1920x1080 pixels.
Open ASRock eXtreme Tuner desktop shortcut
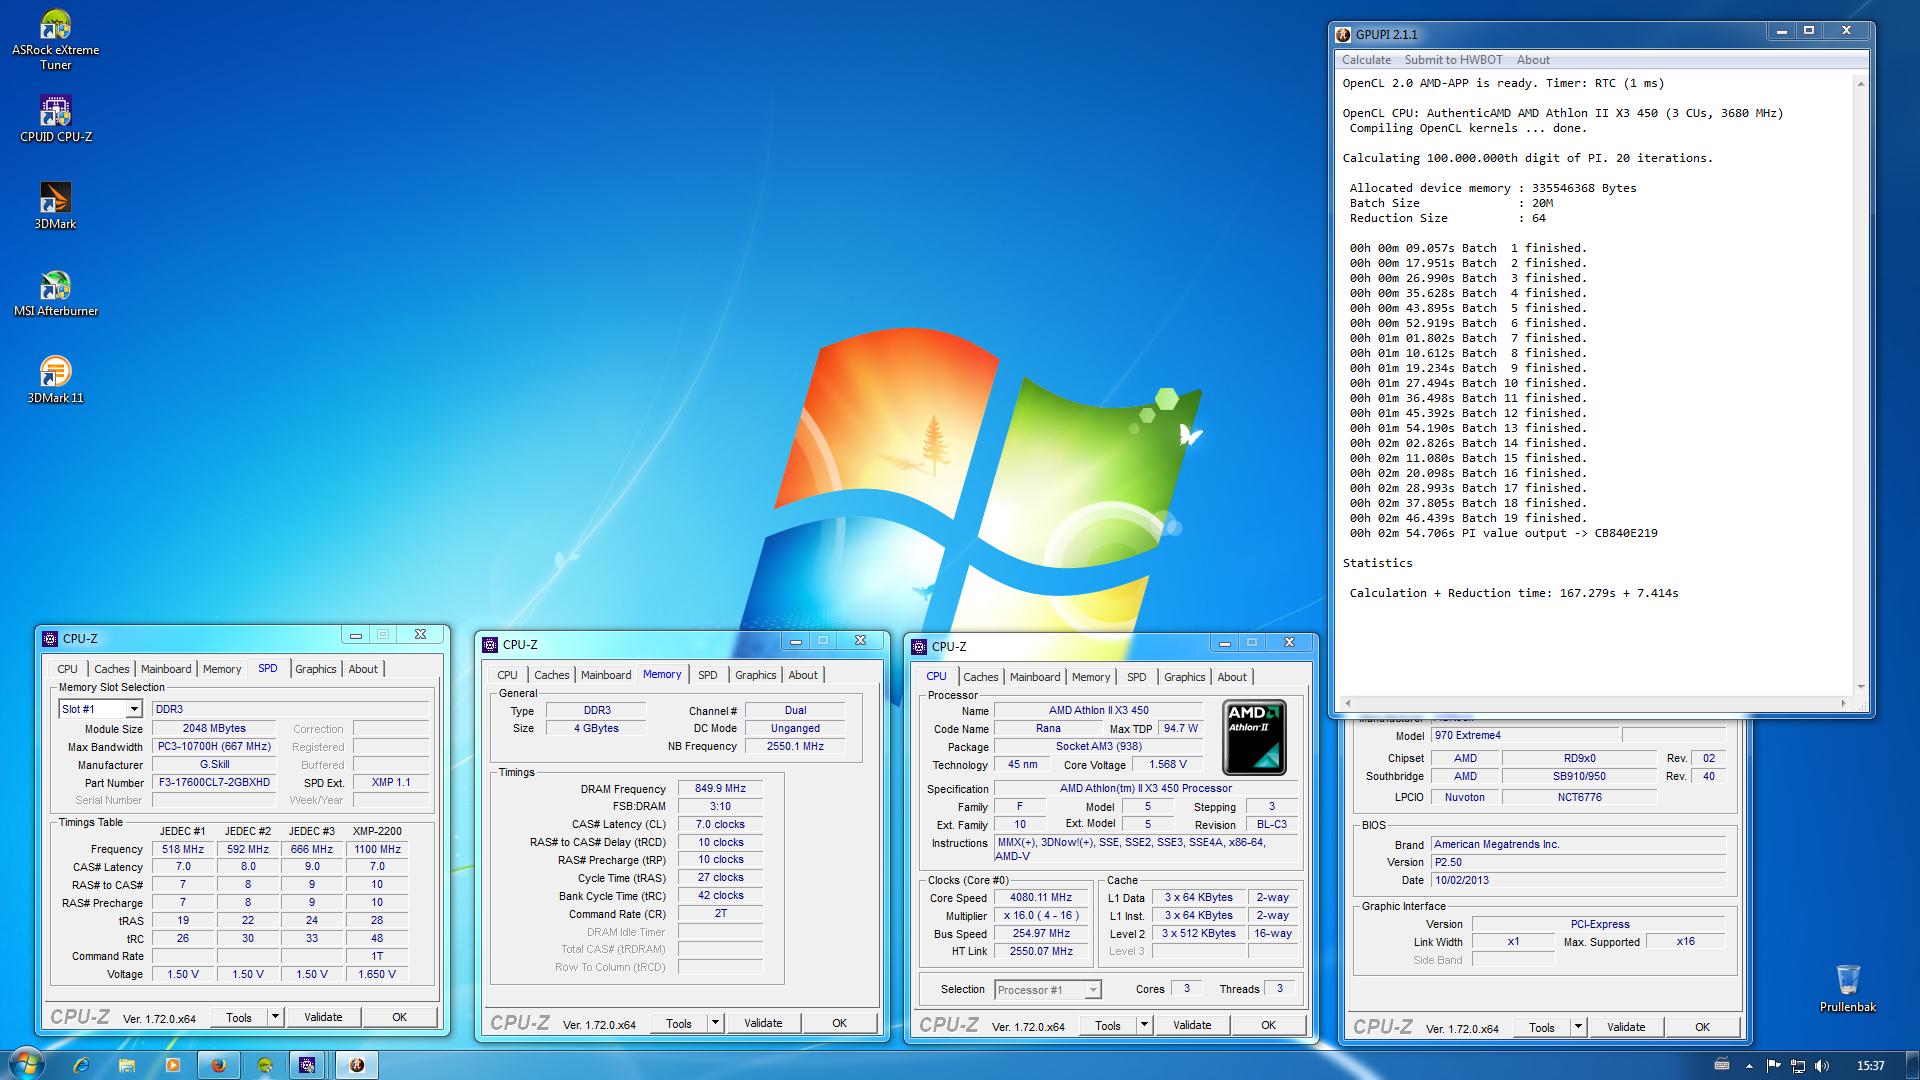55,40
